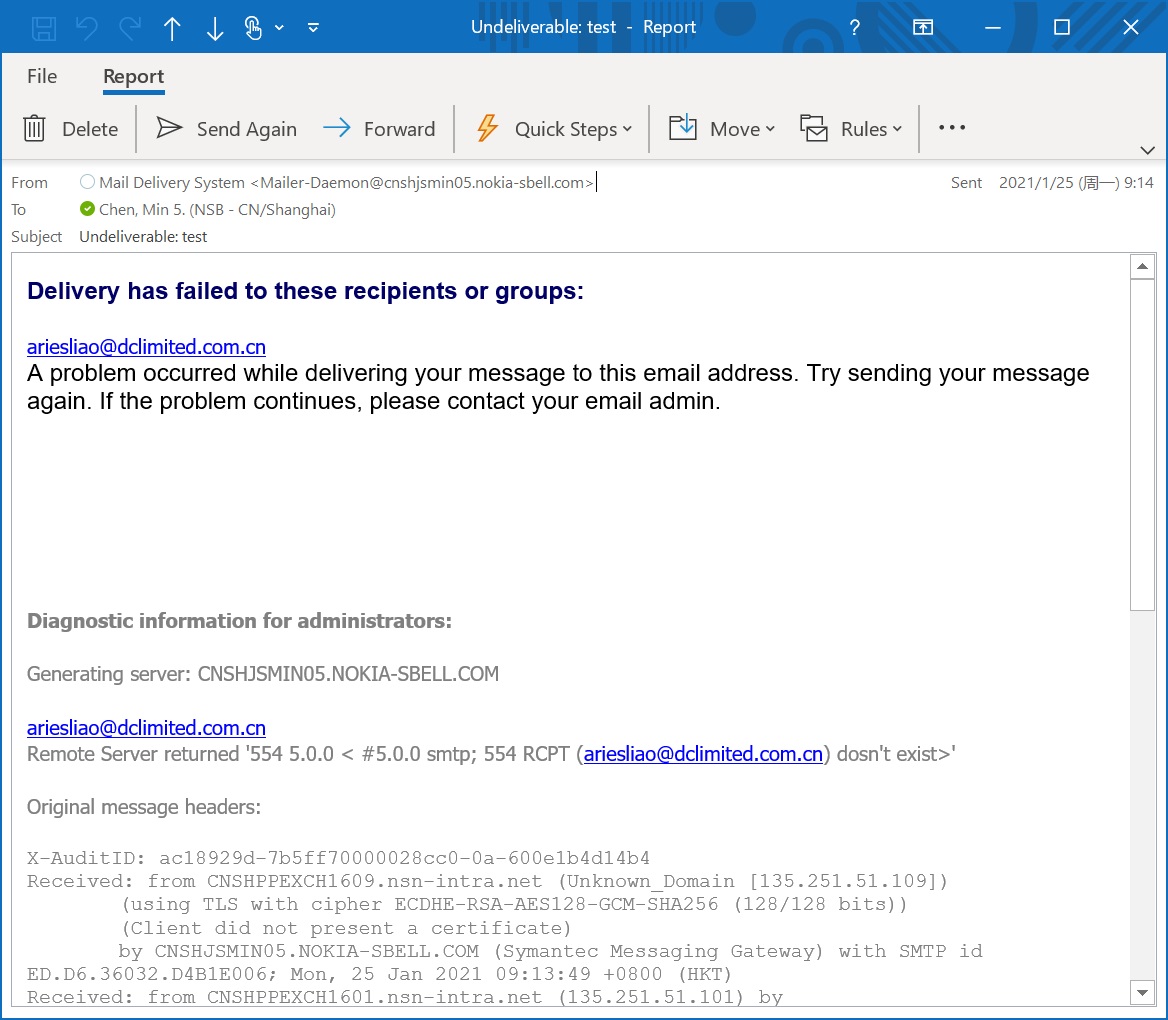
Task: Forward this undeliverable report
Action: click(x=379, y=129)
